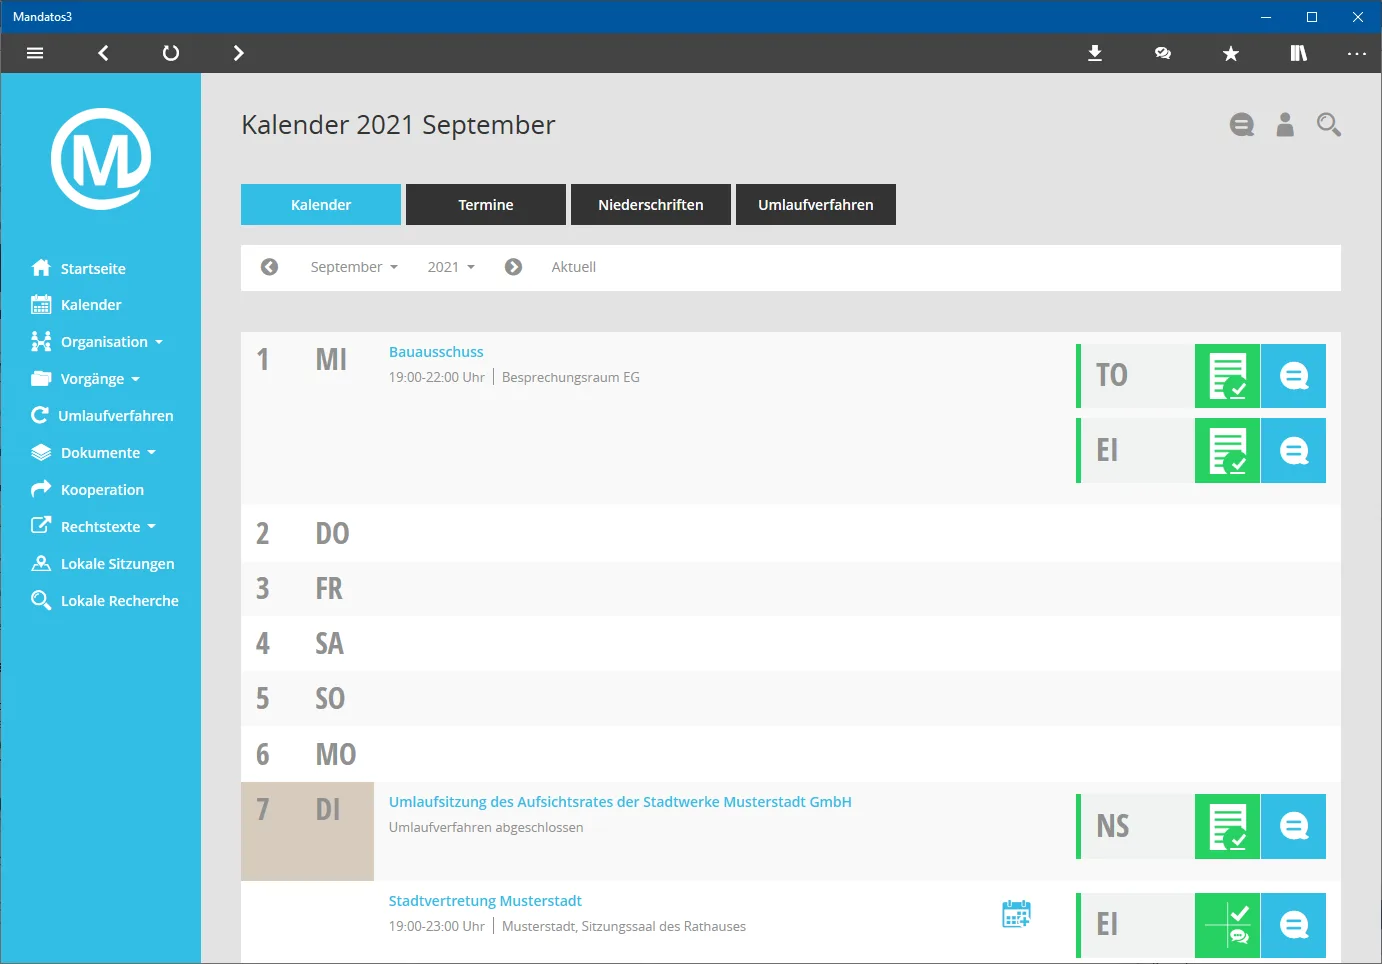1382x964 pixels.
Task: Open Kalender in the sidebar
Action: click(x=76, y=305)
